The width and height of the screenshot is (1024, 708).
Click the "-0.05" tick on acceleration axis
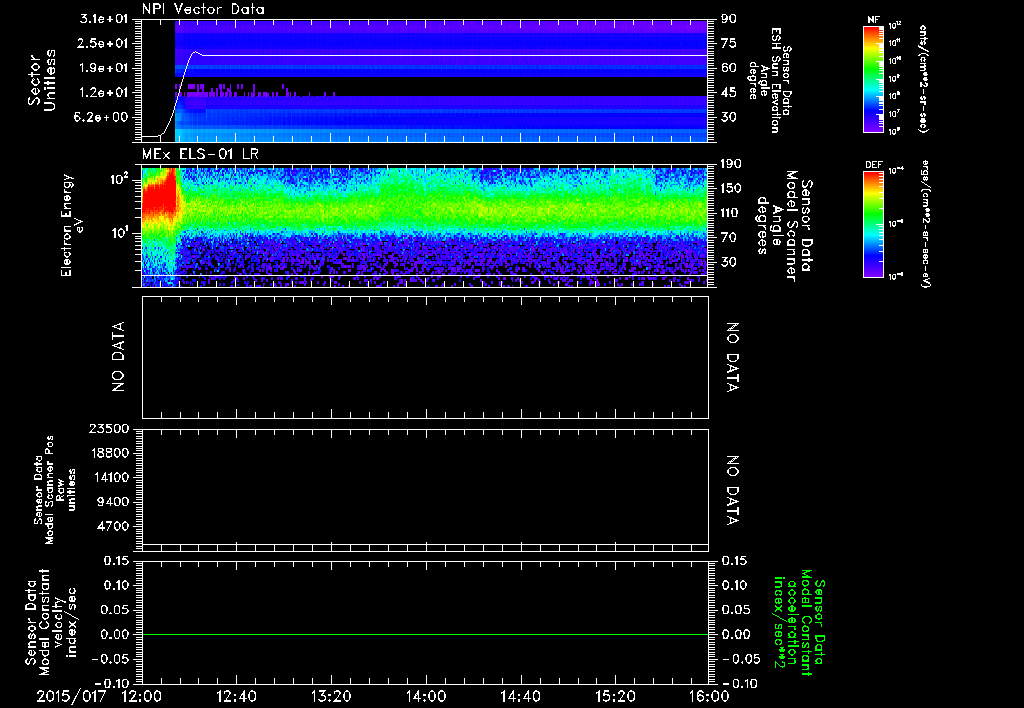tap(741, 659)
